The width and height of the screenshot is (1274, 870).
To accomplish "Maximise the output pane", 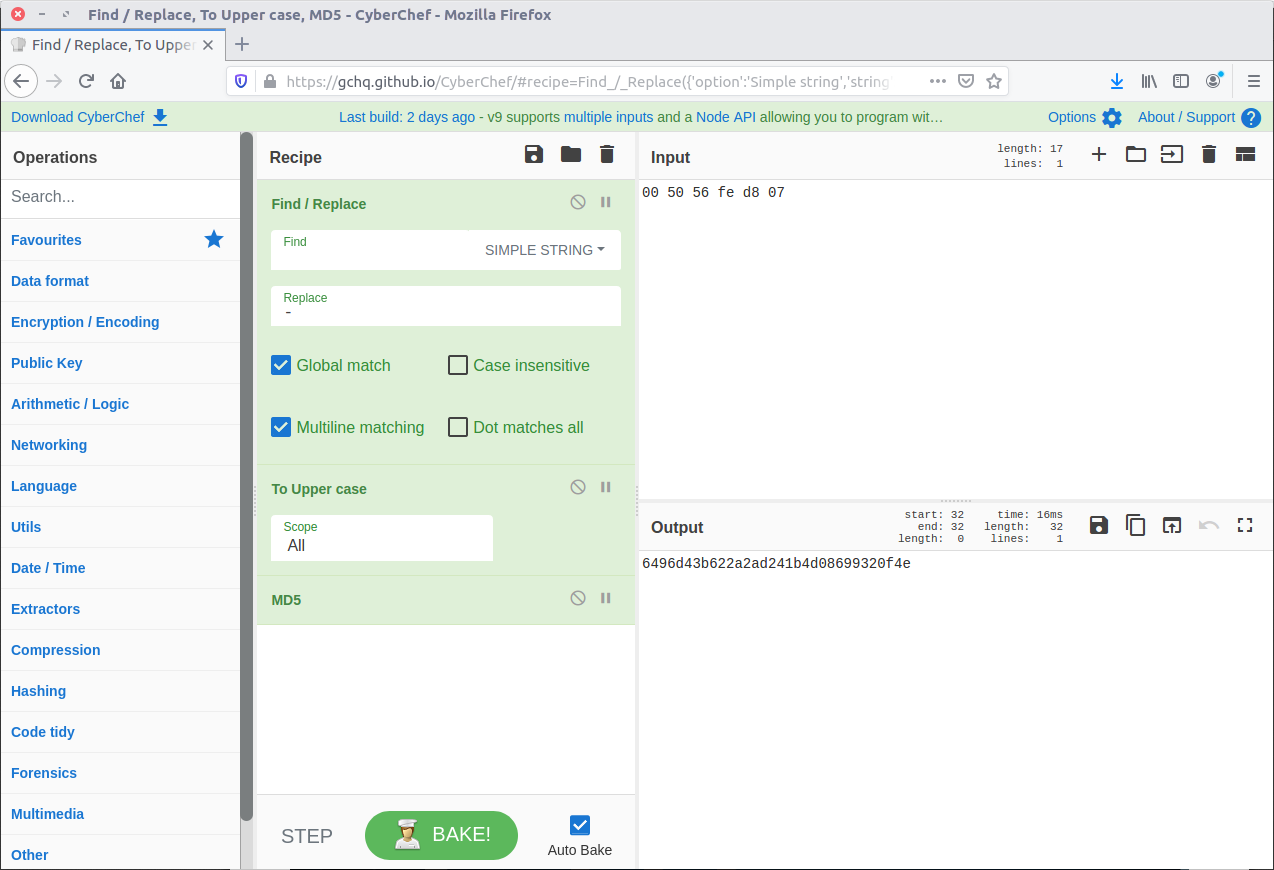I will (1245, 525).
